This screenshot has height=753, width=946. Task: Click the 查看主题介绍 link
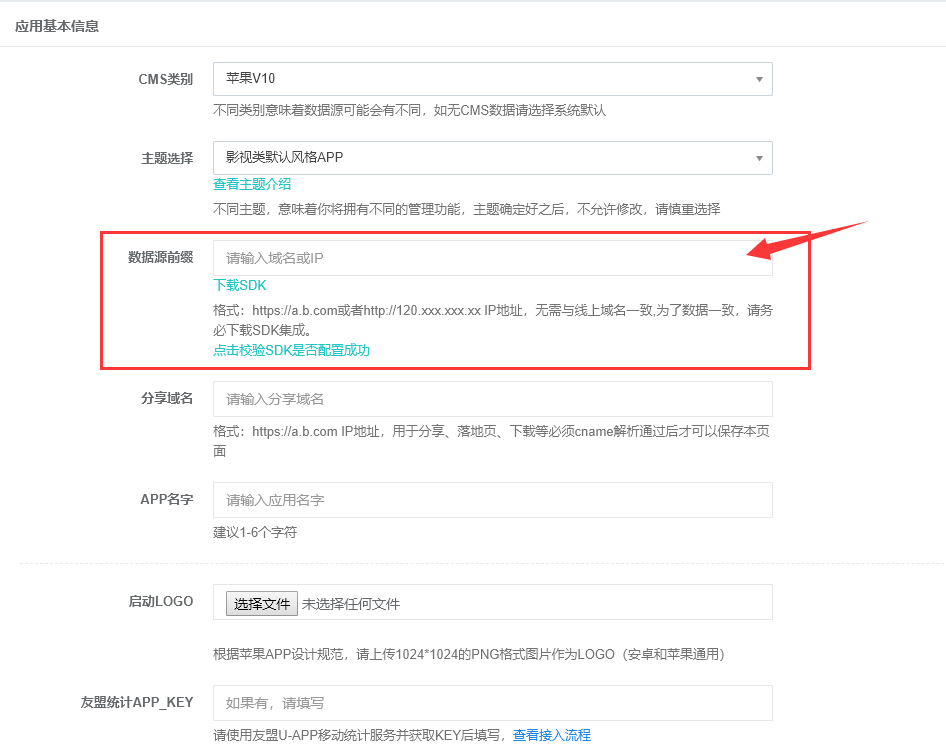click(252, 184)
